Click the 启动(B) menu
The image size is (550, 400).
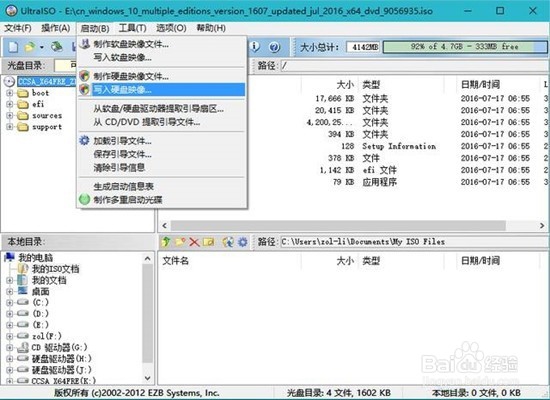pyautogui.click(x=95, y=28)
